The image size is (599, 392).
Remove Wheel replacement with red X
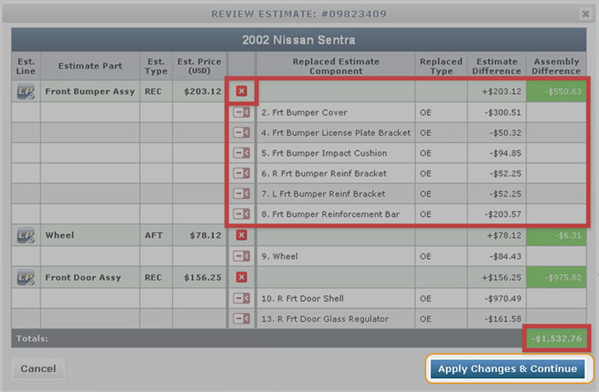[x=241, y=235]
